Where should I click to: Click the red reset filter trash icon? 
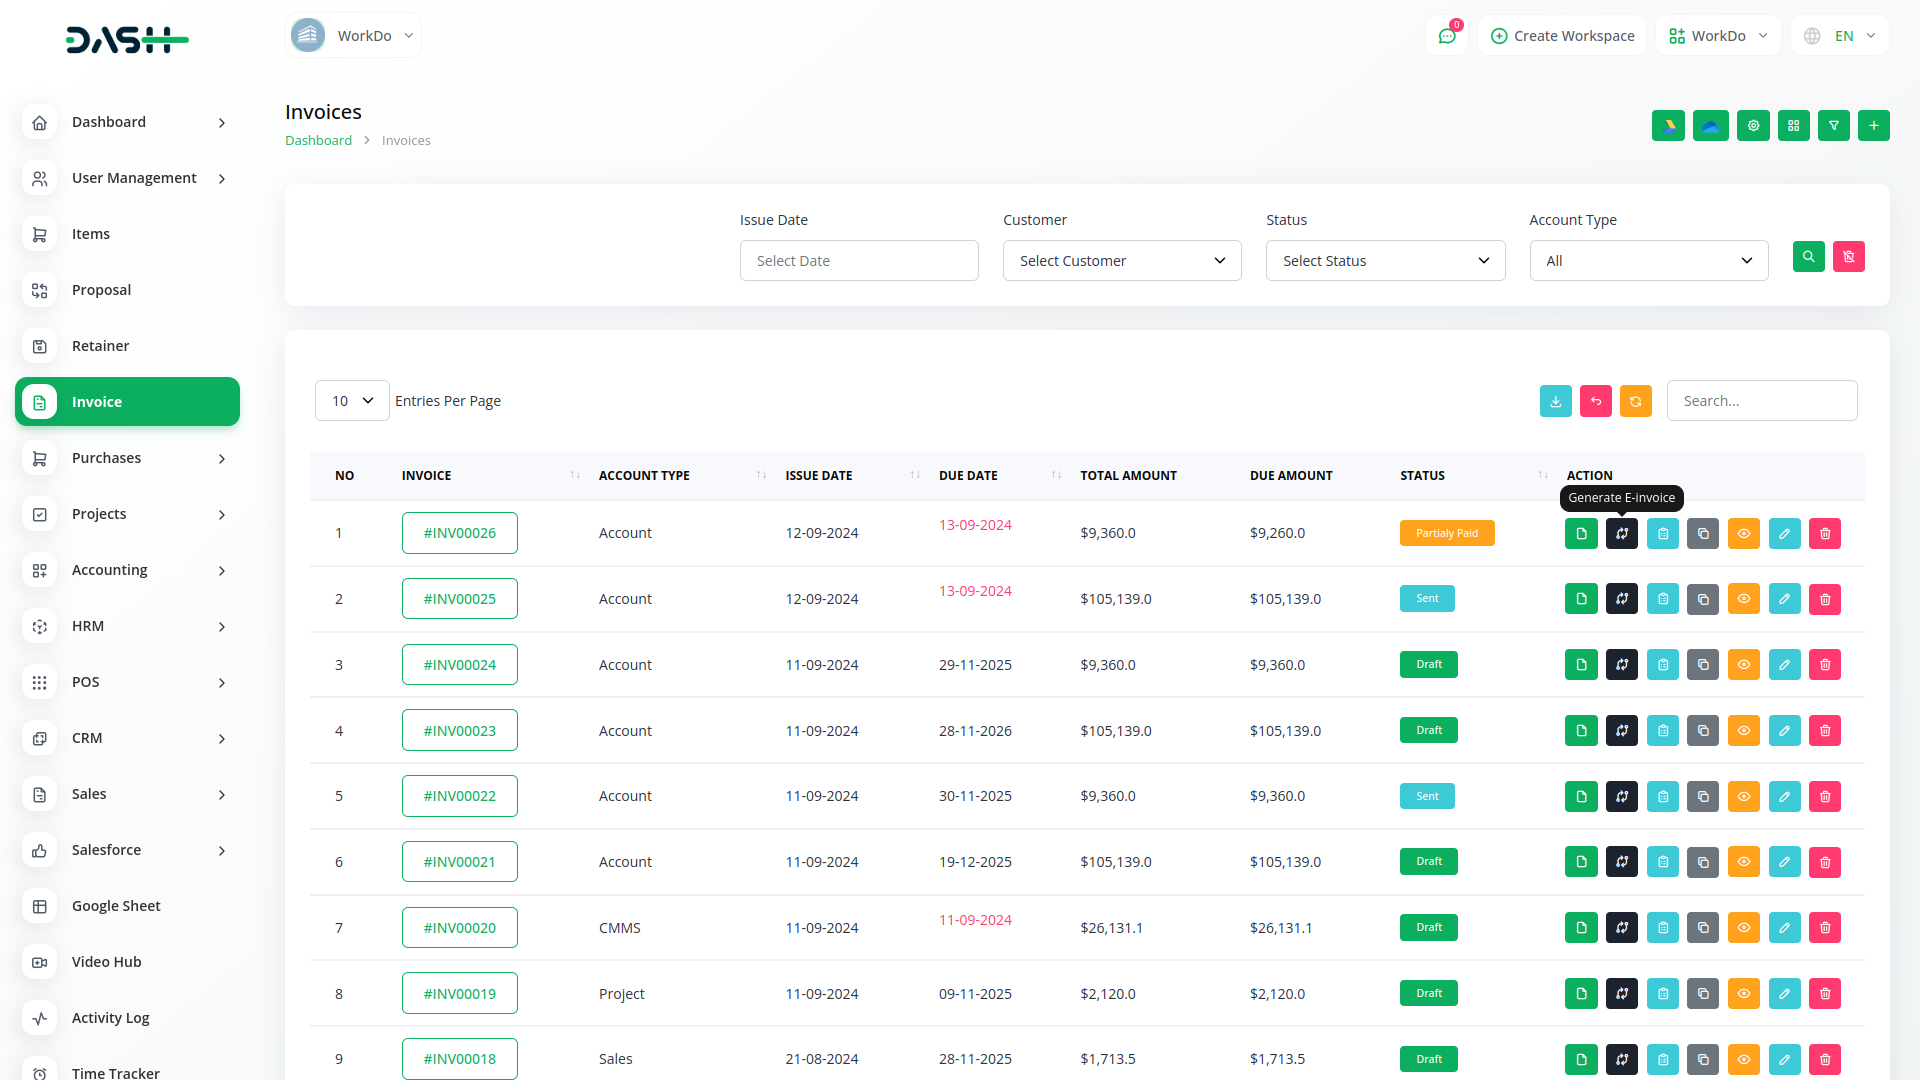click(1848, 257)
